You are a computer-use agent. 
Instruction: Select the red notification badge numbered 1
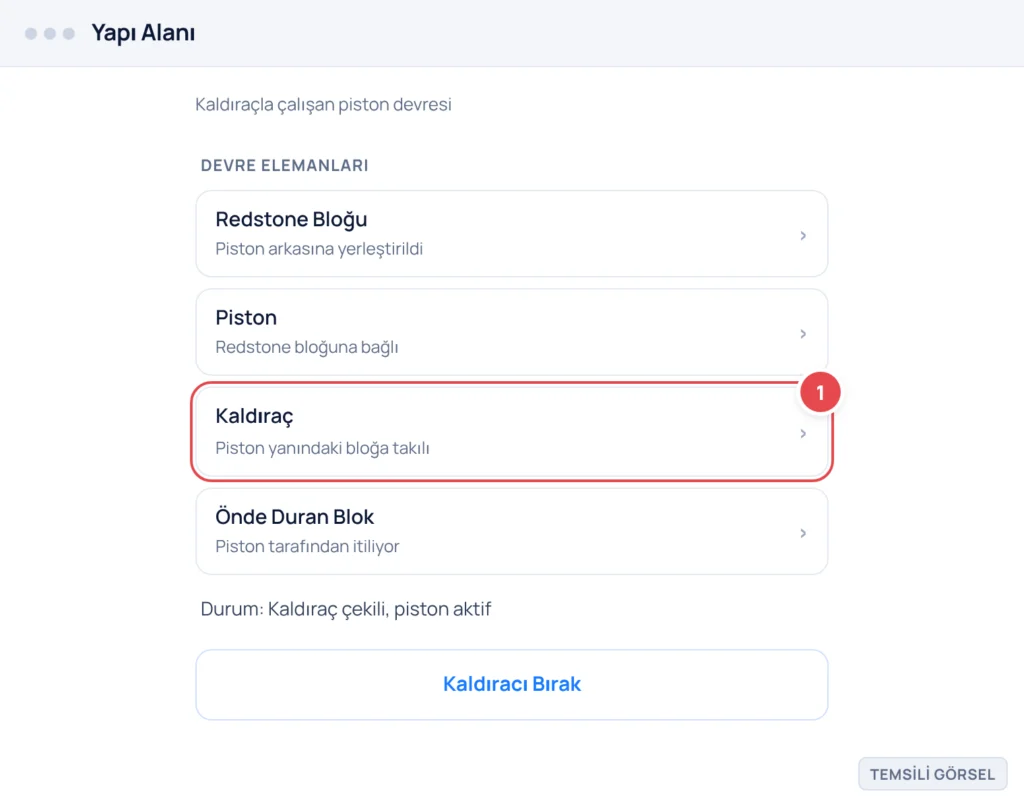(820, 393)
